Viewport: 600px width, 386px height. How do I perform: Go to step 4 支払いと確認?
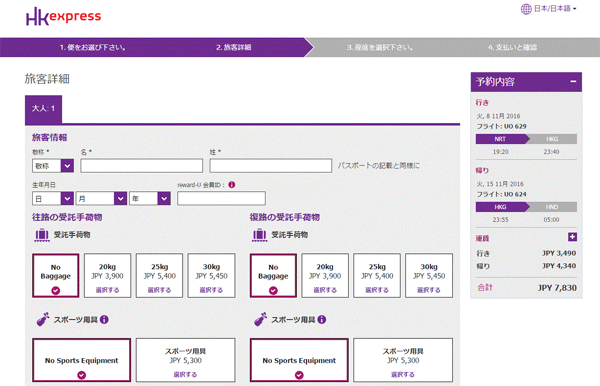point(512,47)
